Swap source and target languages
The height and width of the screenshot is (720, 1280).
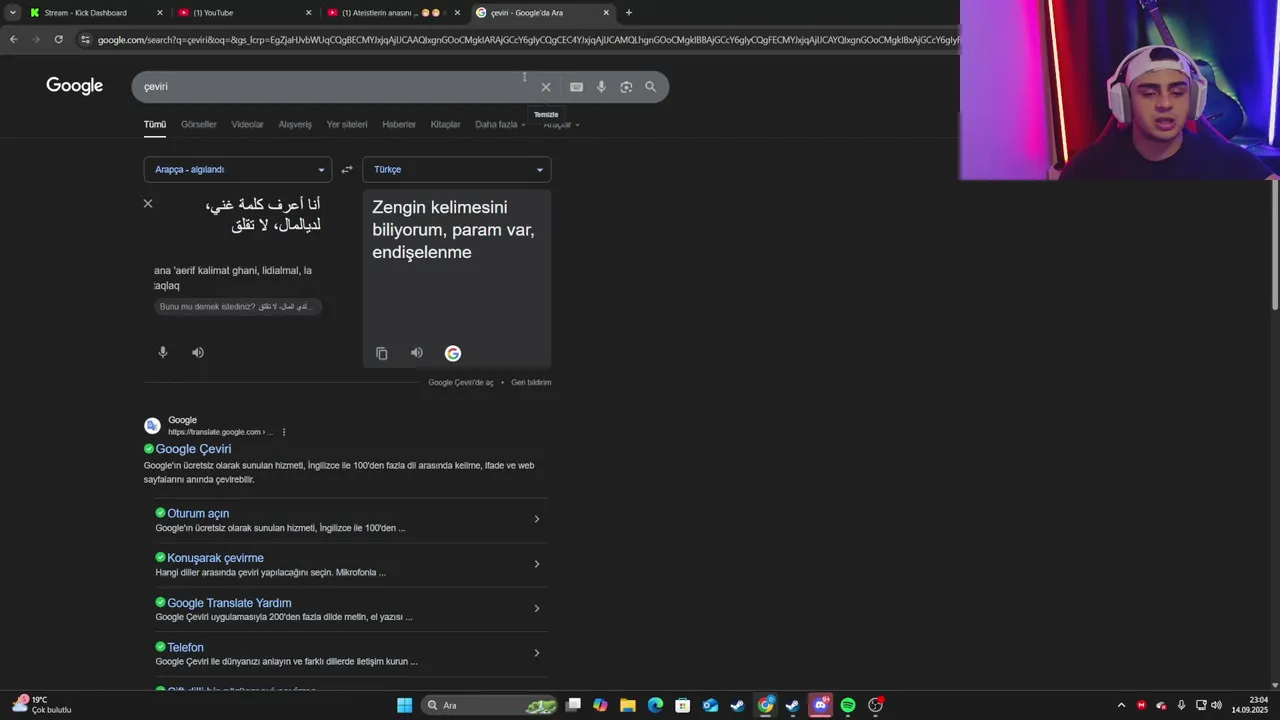coord(347,170)
